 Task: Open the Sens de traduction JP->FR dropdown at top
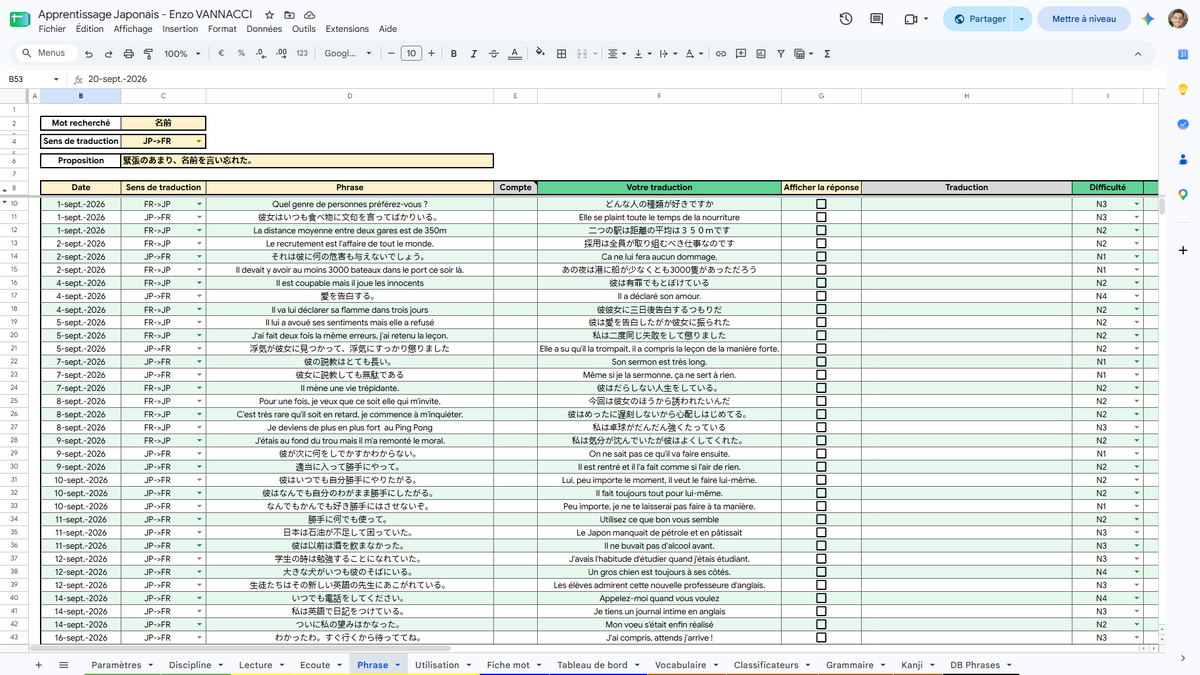tap(199, 142)
